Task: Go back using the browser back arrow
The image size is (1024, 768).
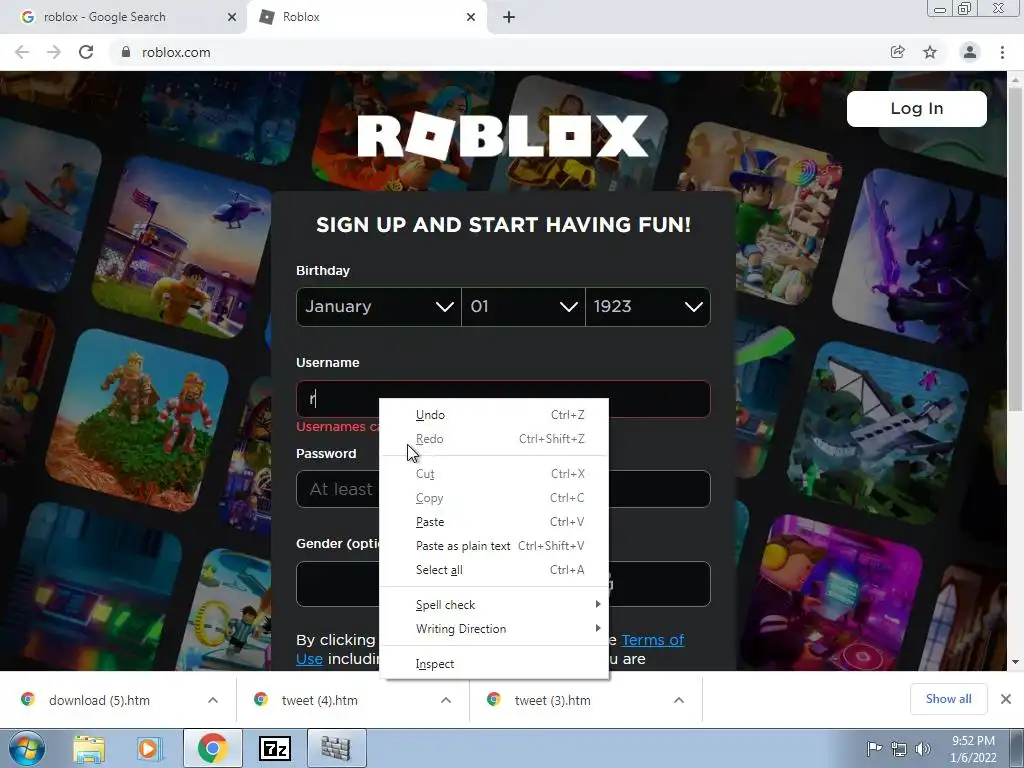Action: coord(22,52)
